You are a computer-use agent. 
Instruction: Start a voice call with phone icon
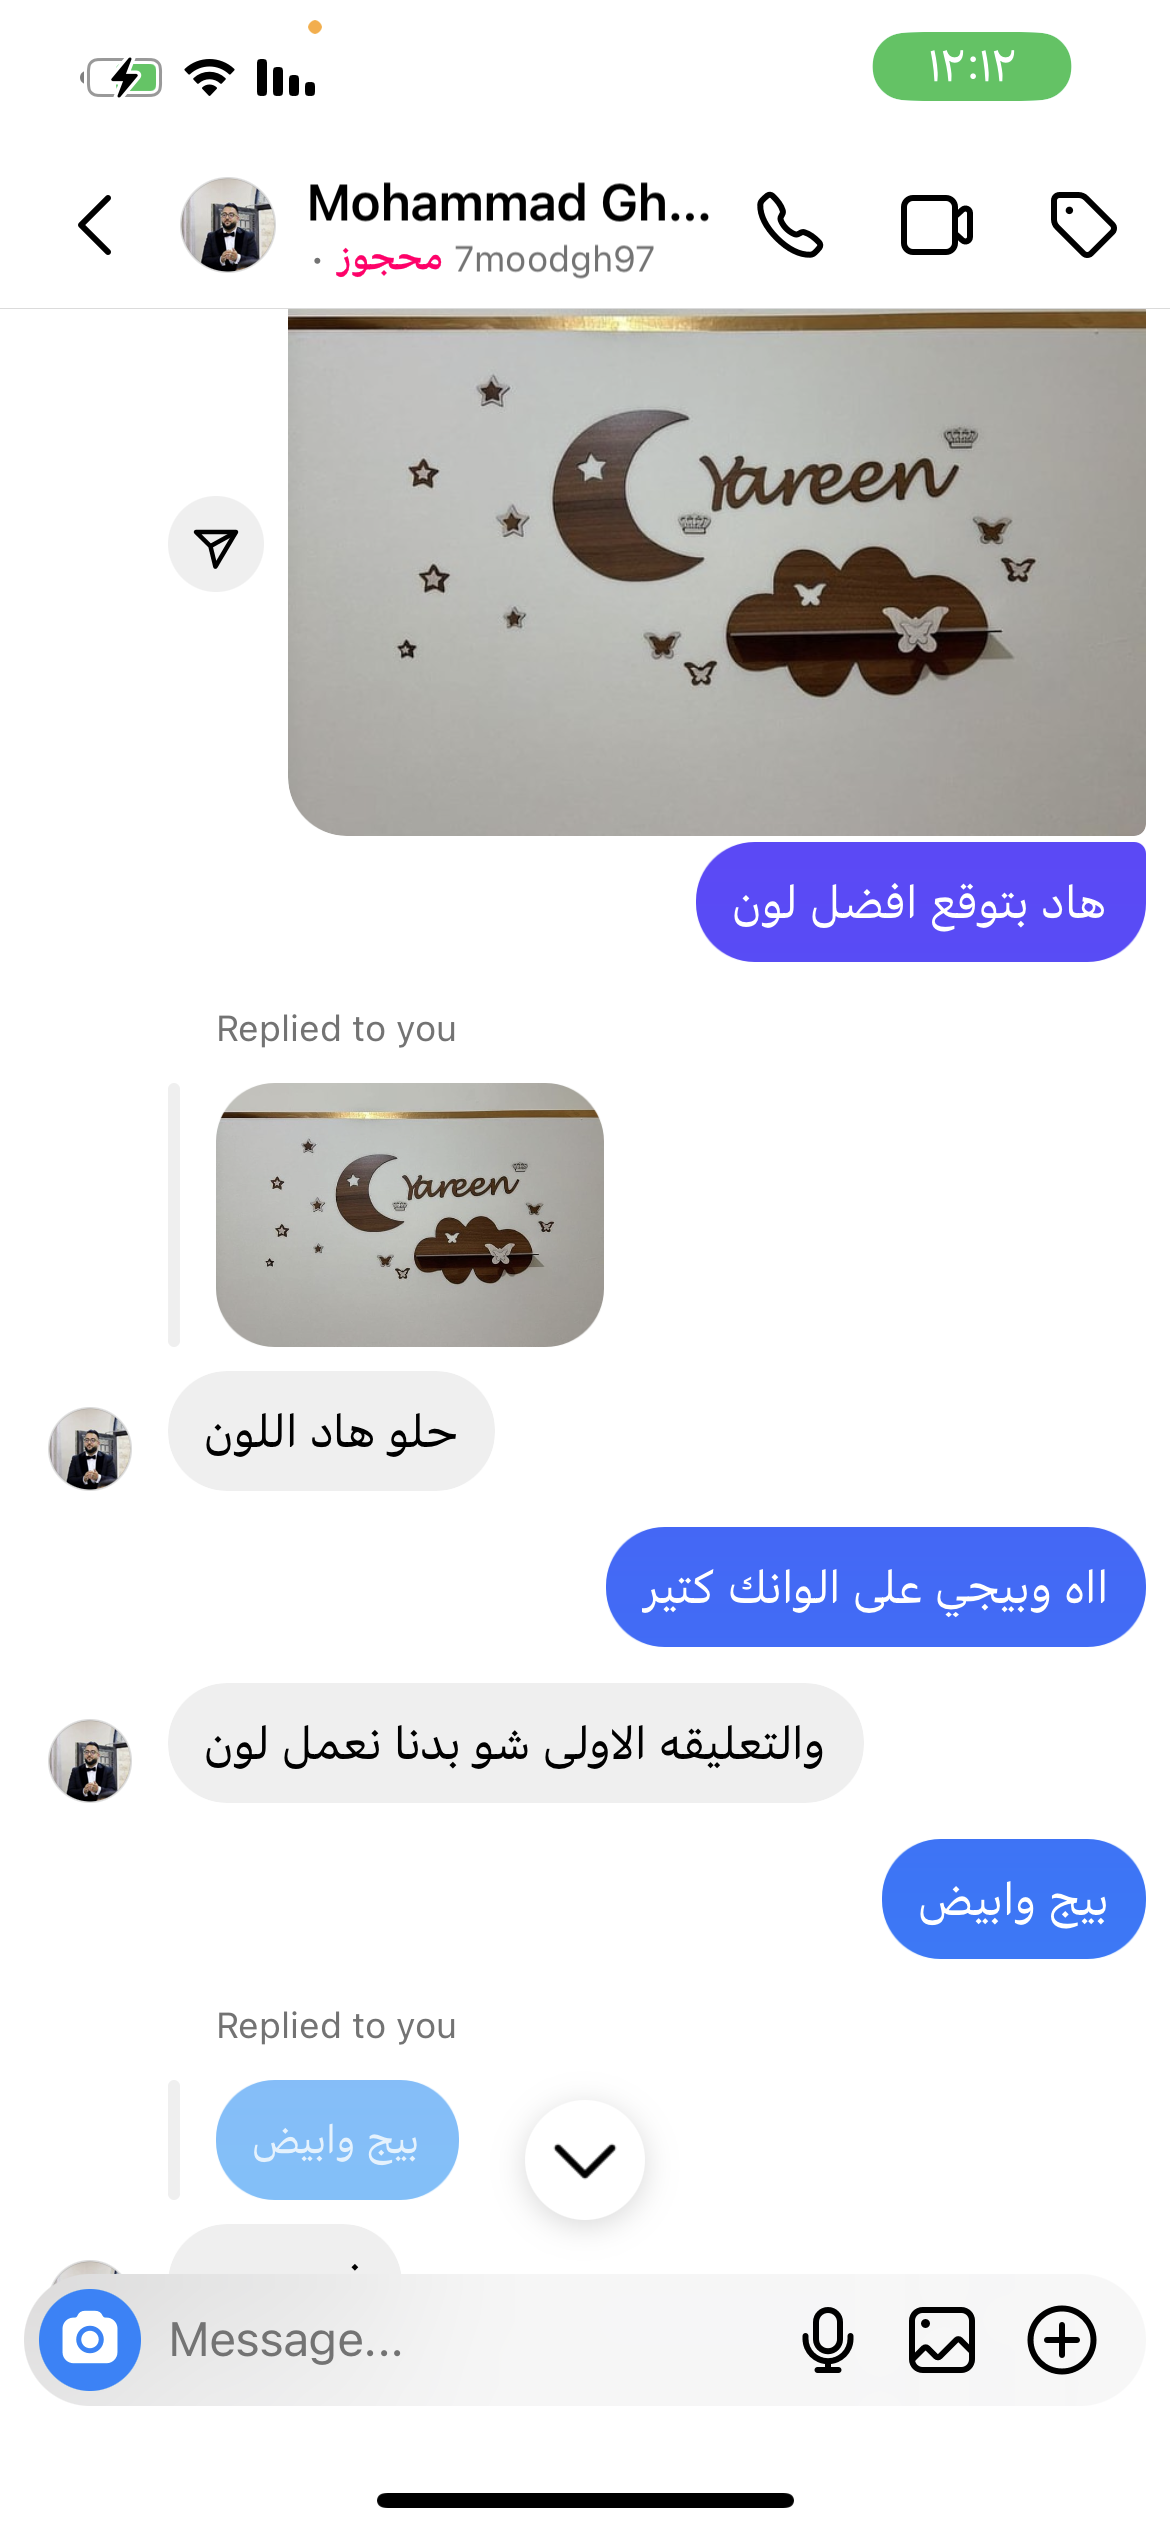click(x=789, y=225)
